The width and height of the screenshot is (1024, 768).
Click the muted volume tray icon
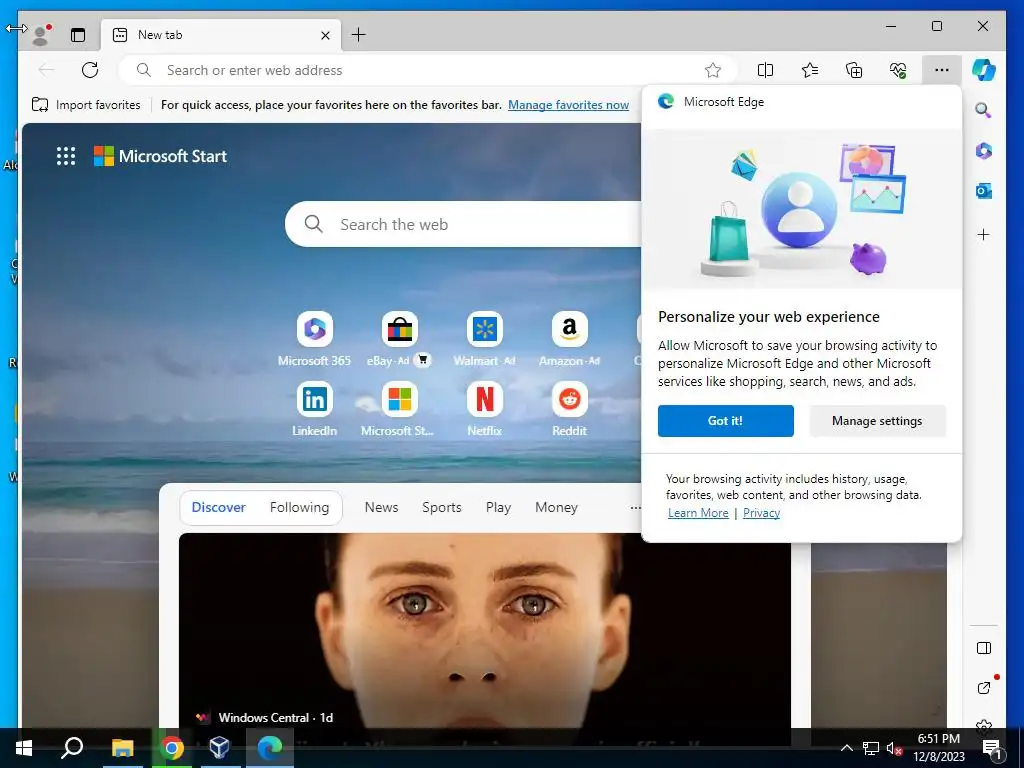coord(895,748)
